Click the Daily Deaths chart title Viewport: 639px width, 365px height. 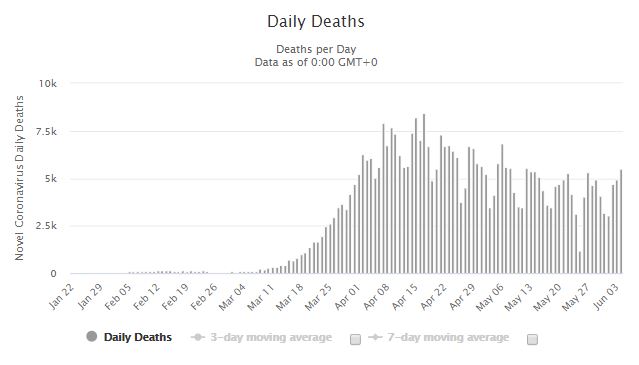point(316,22)
